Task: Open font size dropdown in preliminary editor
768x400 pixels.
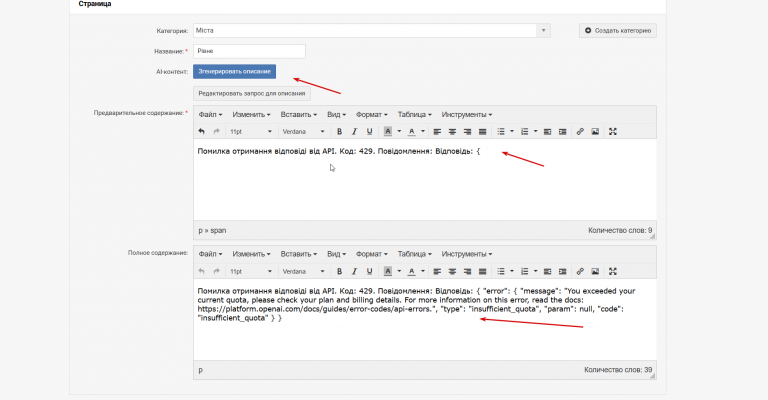Action: pos(251,132)
